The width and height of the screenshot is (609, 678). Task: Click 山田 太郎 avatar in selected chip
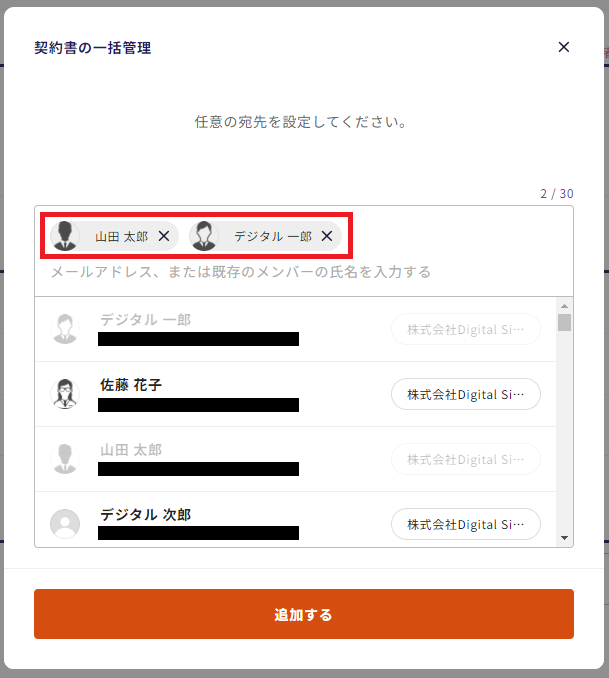[65, 236]
